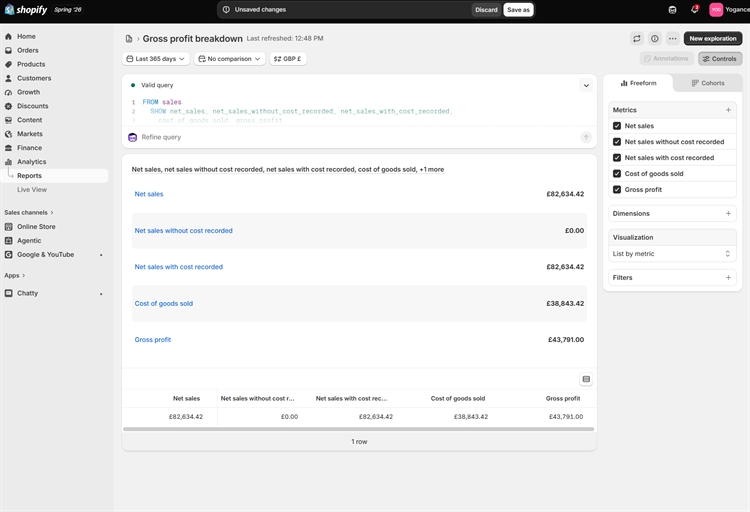Discard the unsaved changes

pos(486,10)
